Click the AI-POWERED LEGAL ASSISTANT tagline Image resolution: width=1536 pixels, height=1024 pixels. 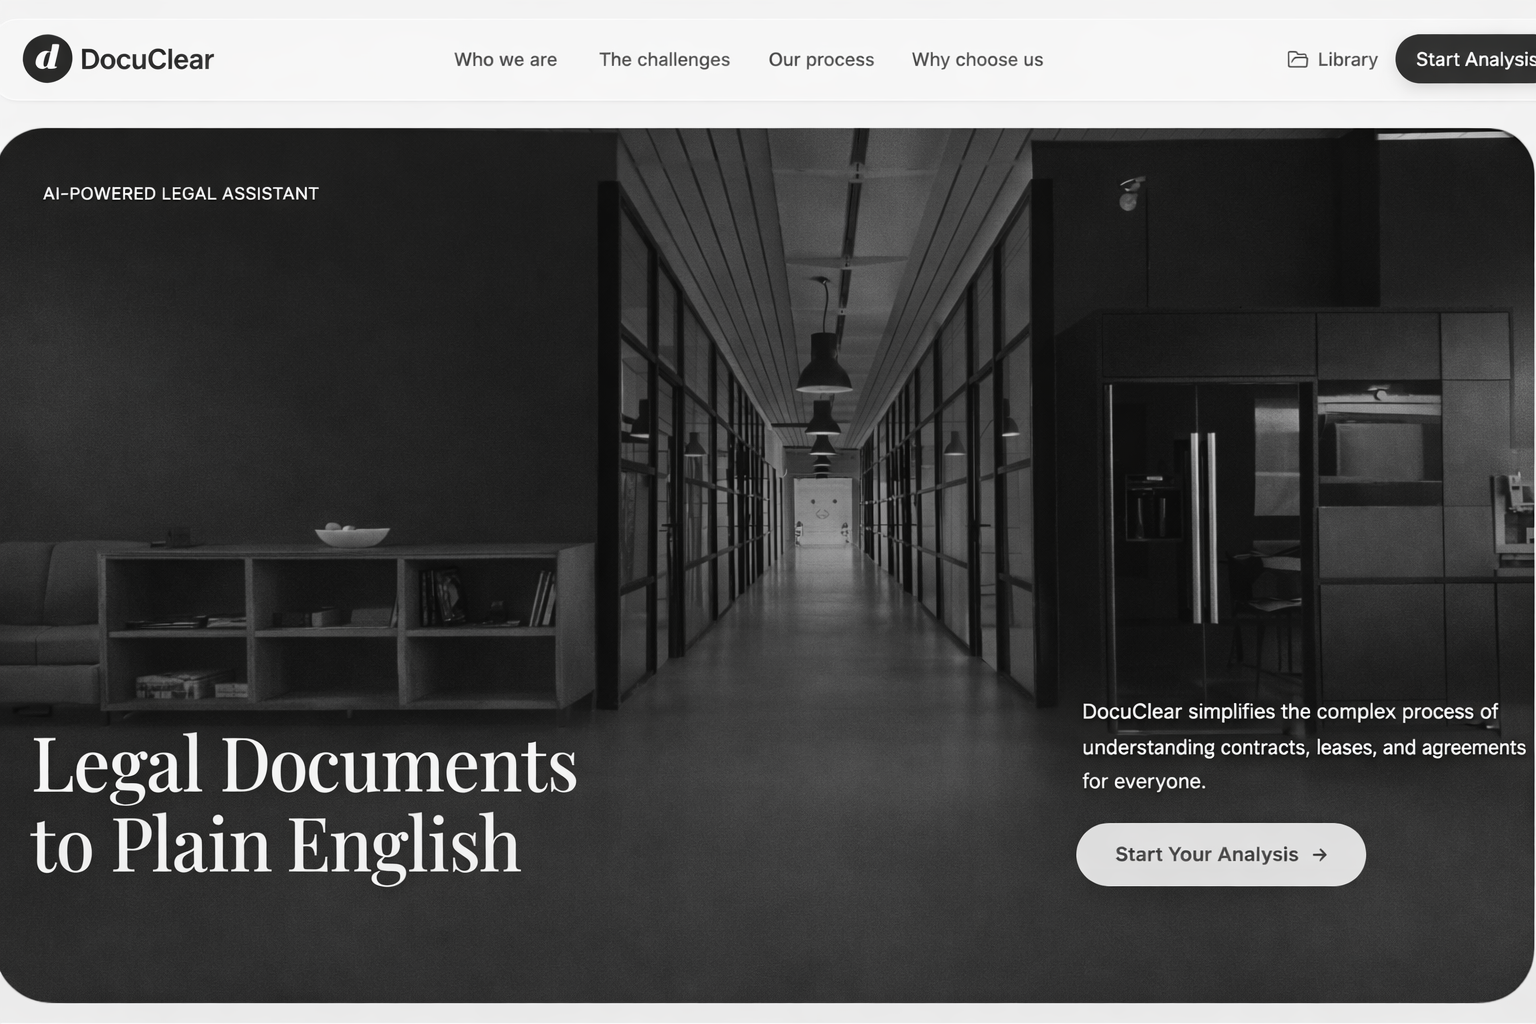point(179,193)
